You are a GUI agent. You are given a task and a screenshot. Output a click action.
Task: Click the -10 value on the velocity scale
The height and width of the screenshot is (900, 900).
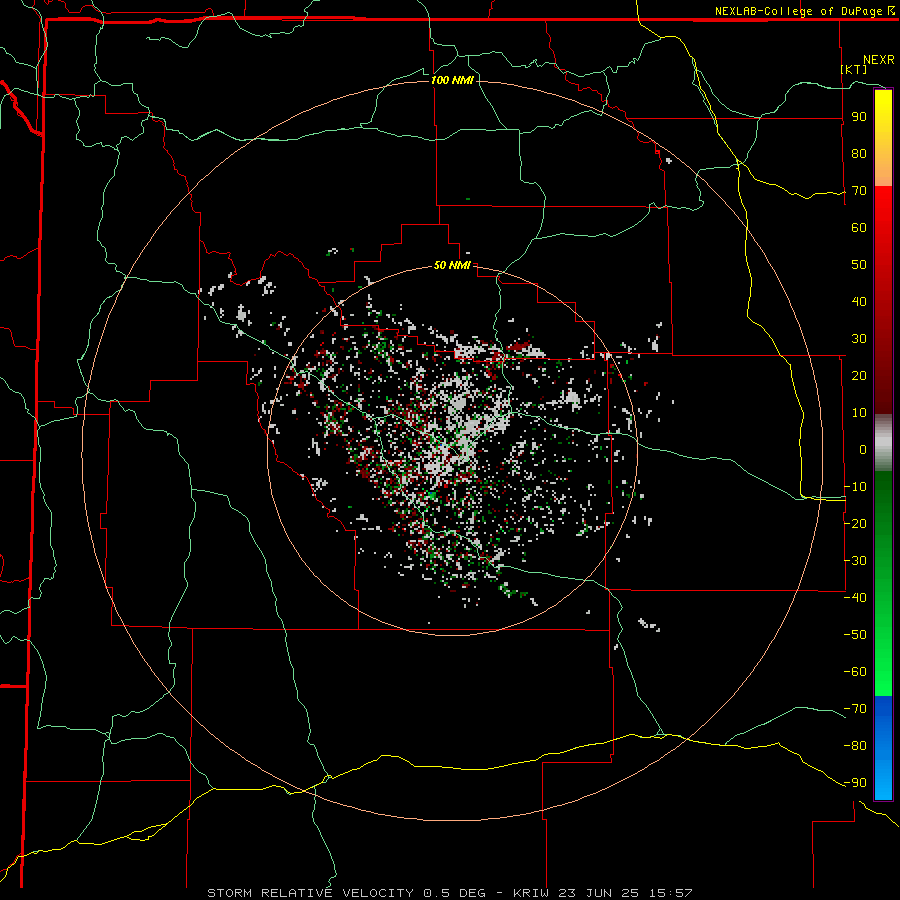pyautogui.click(x=855, y=487)
